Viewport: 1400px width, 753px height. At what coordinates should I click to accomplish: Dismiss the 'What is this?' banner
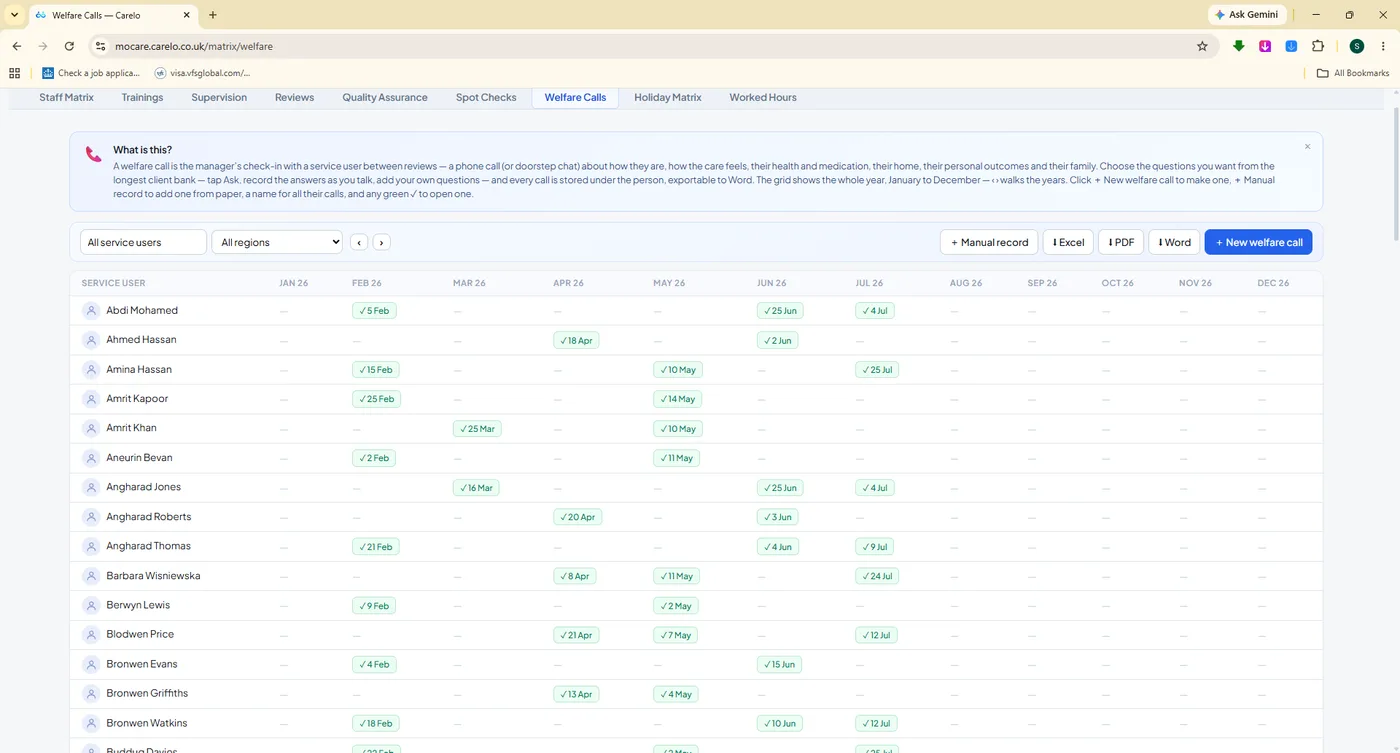1307,147
